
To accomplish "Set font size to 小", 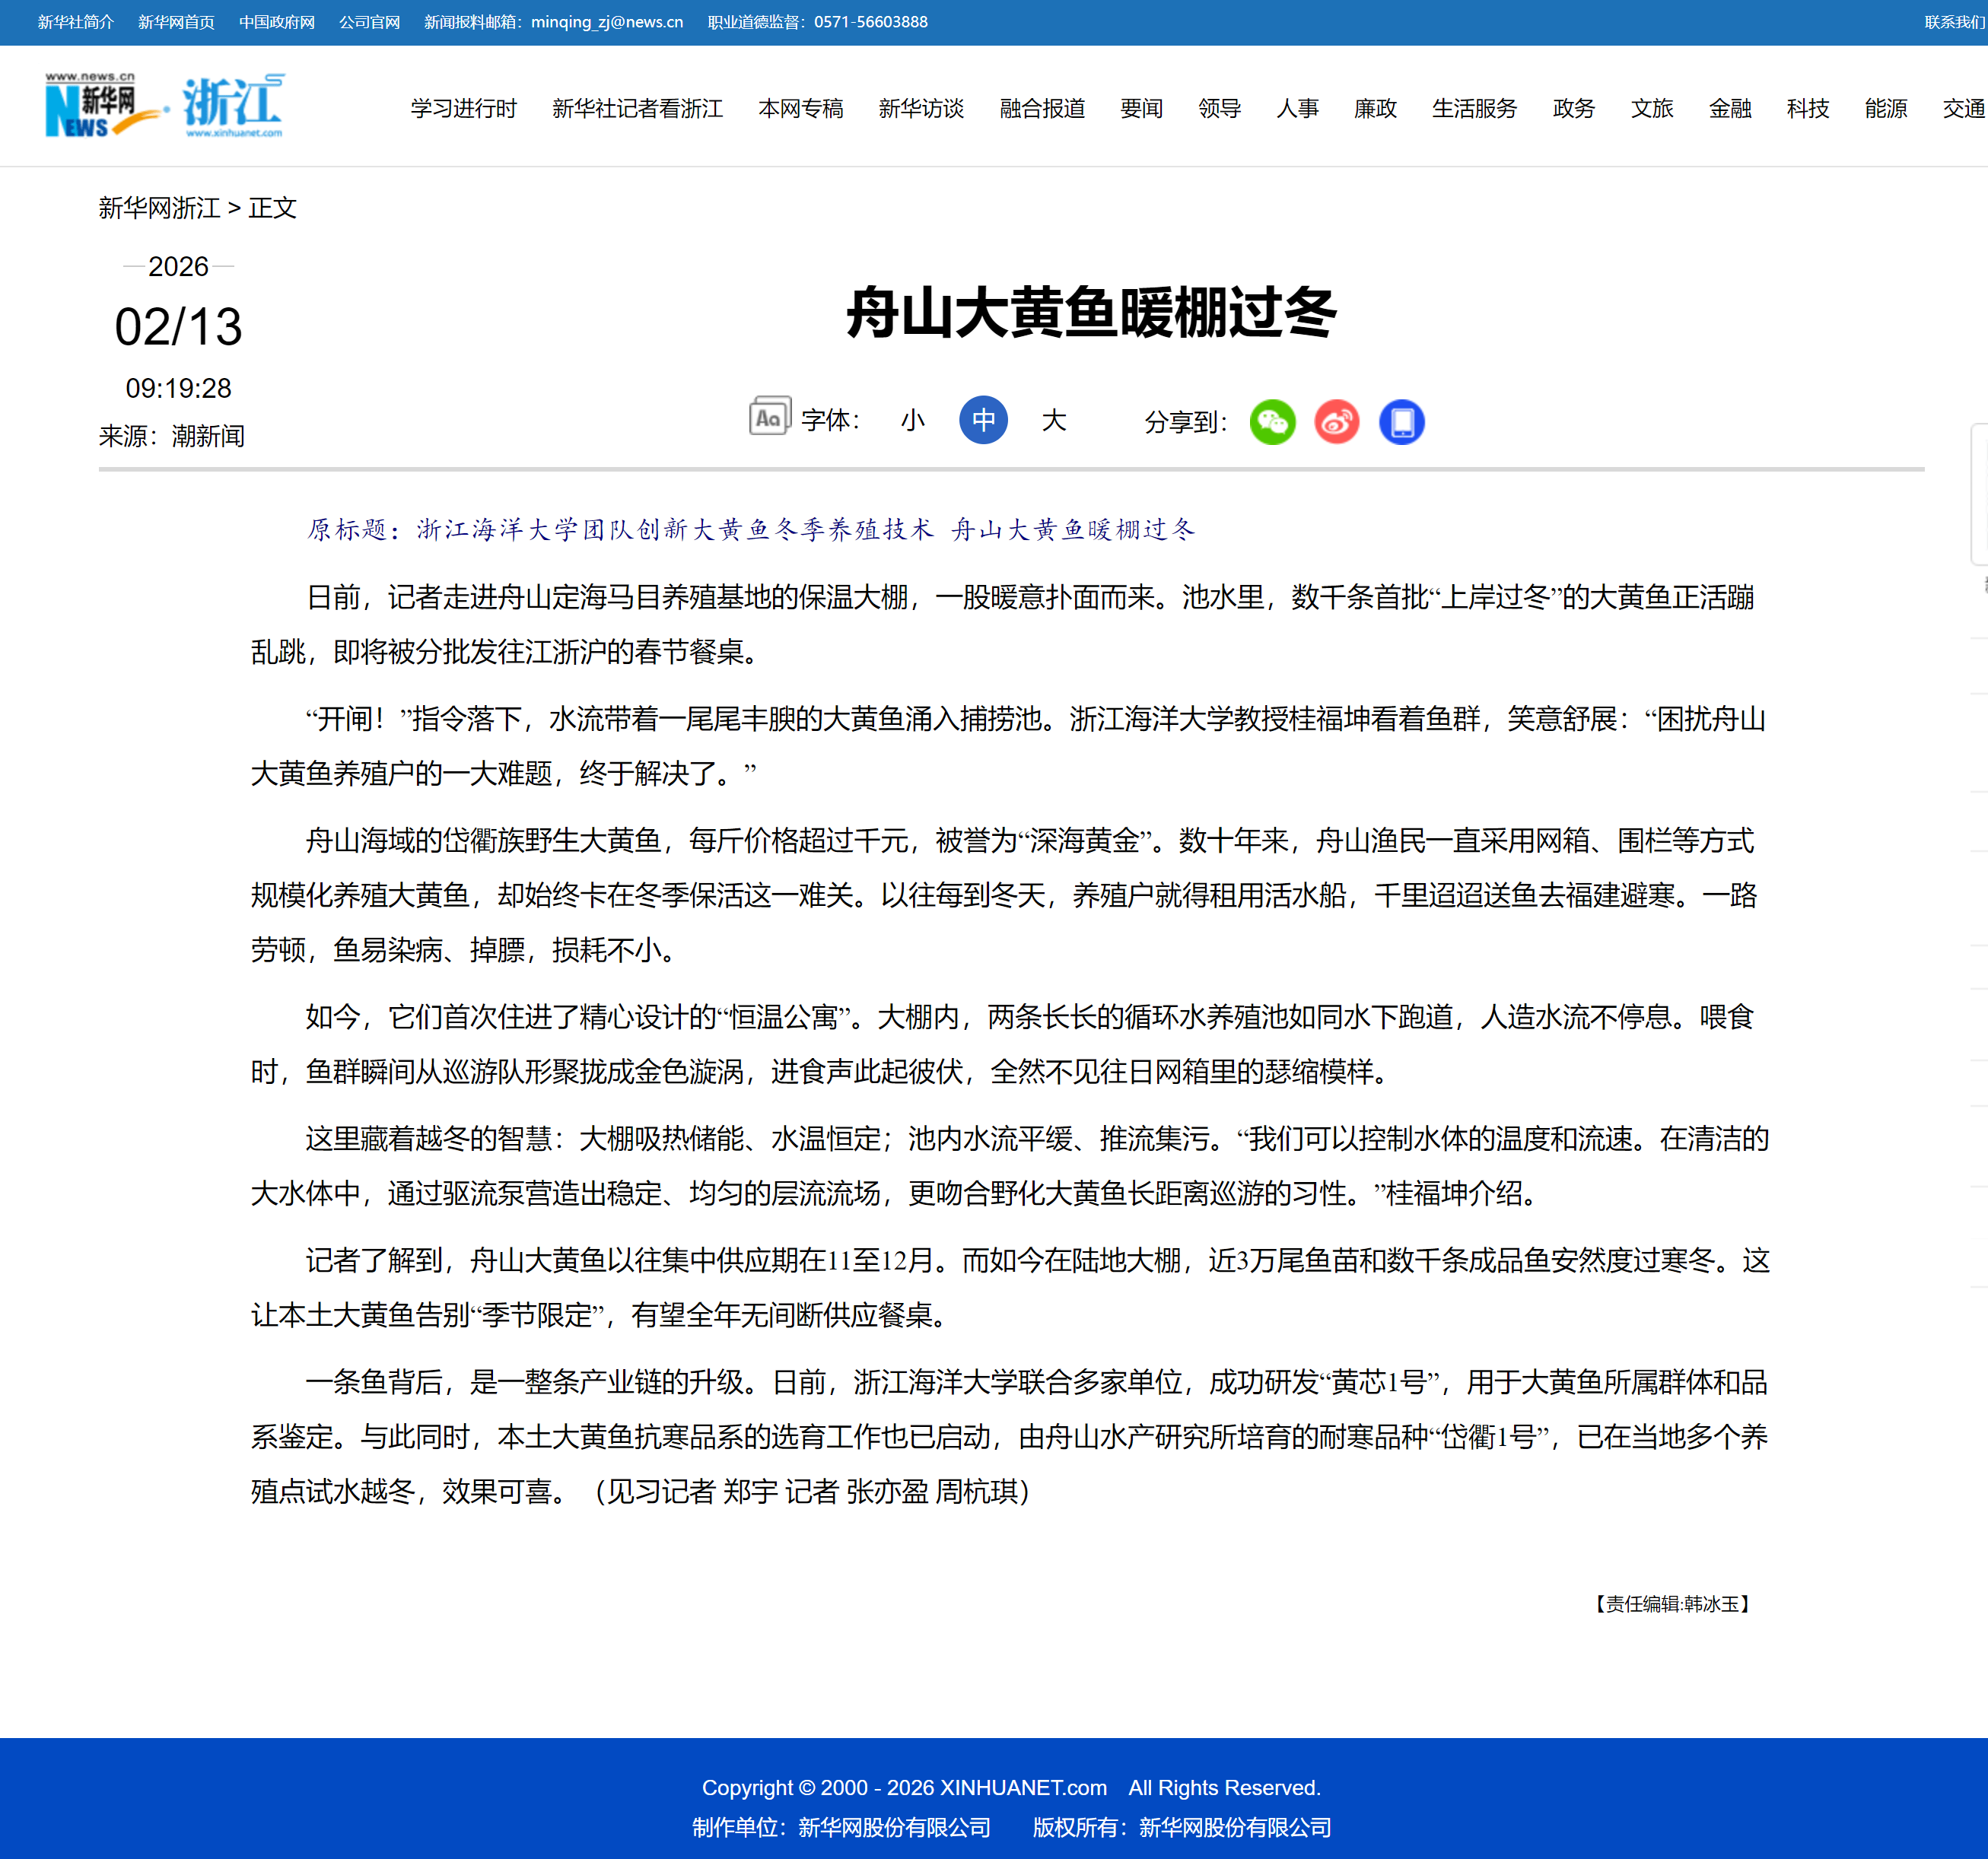I will coord(912,420).
